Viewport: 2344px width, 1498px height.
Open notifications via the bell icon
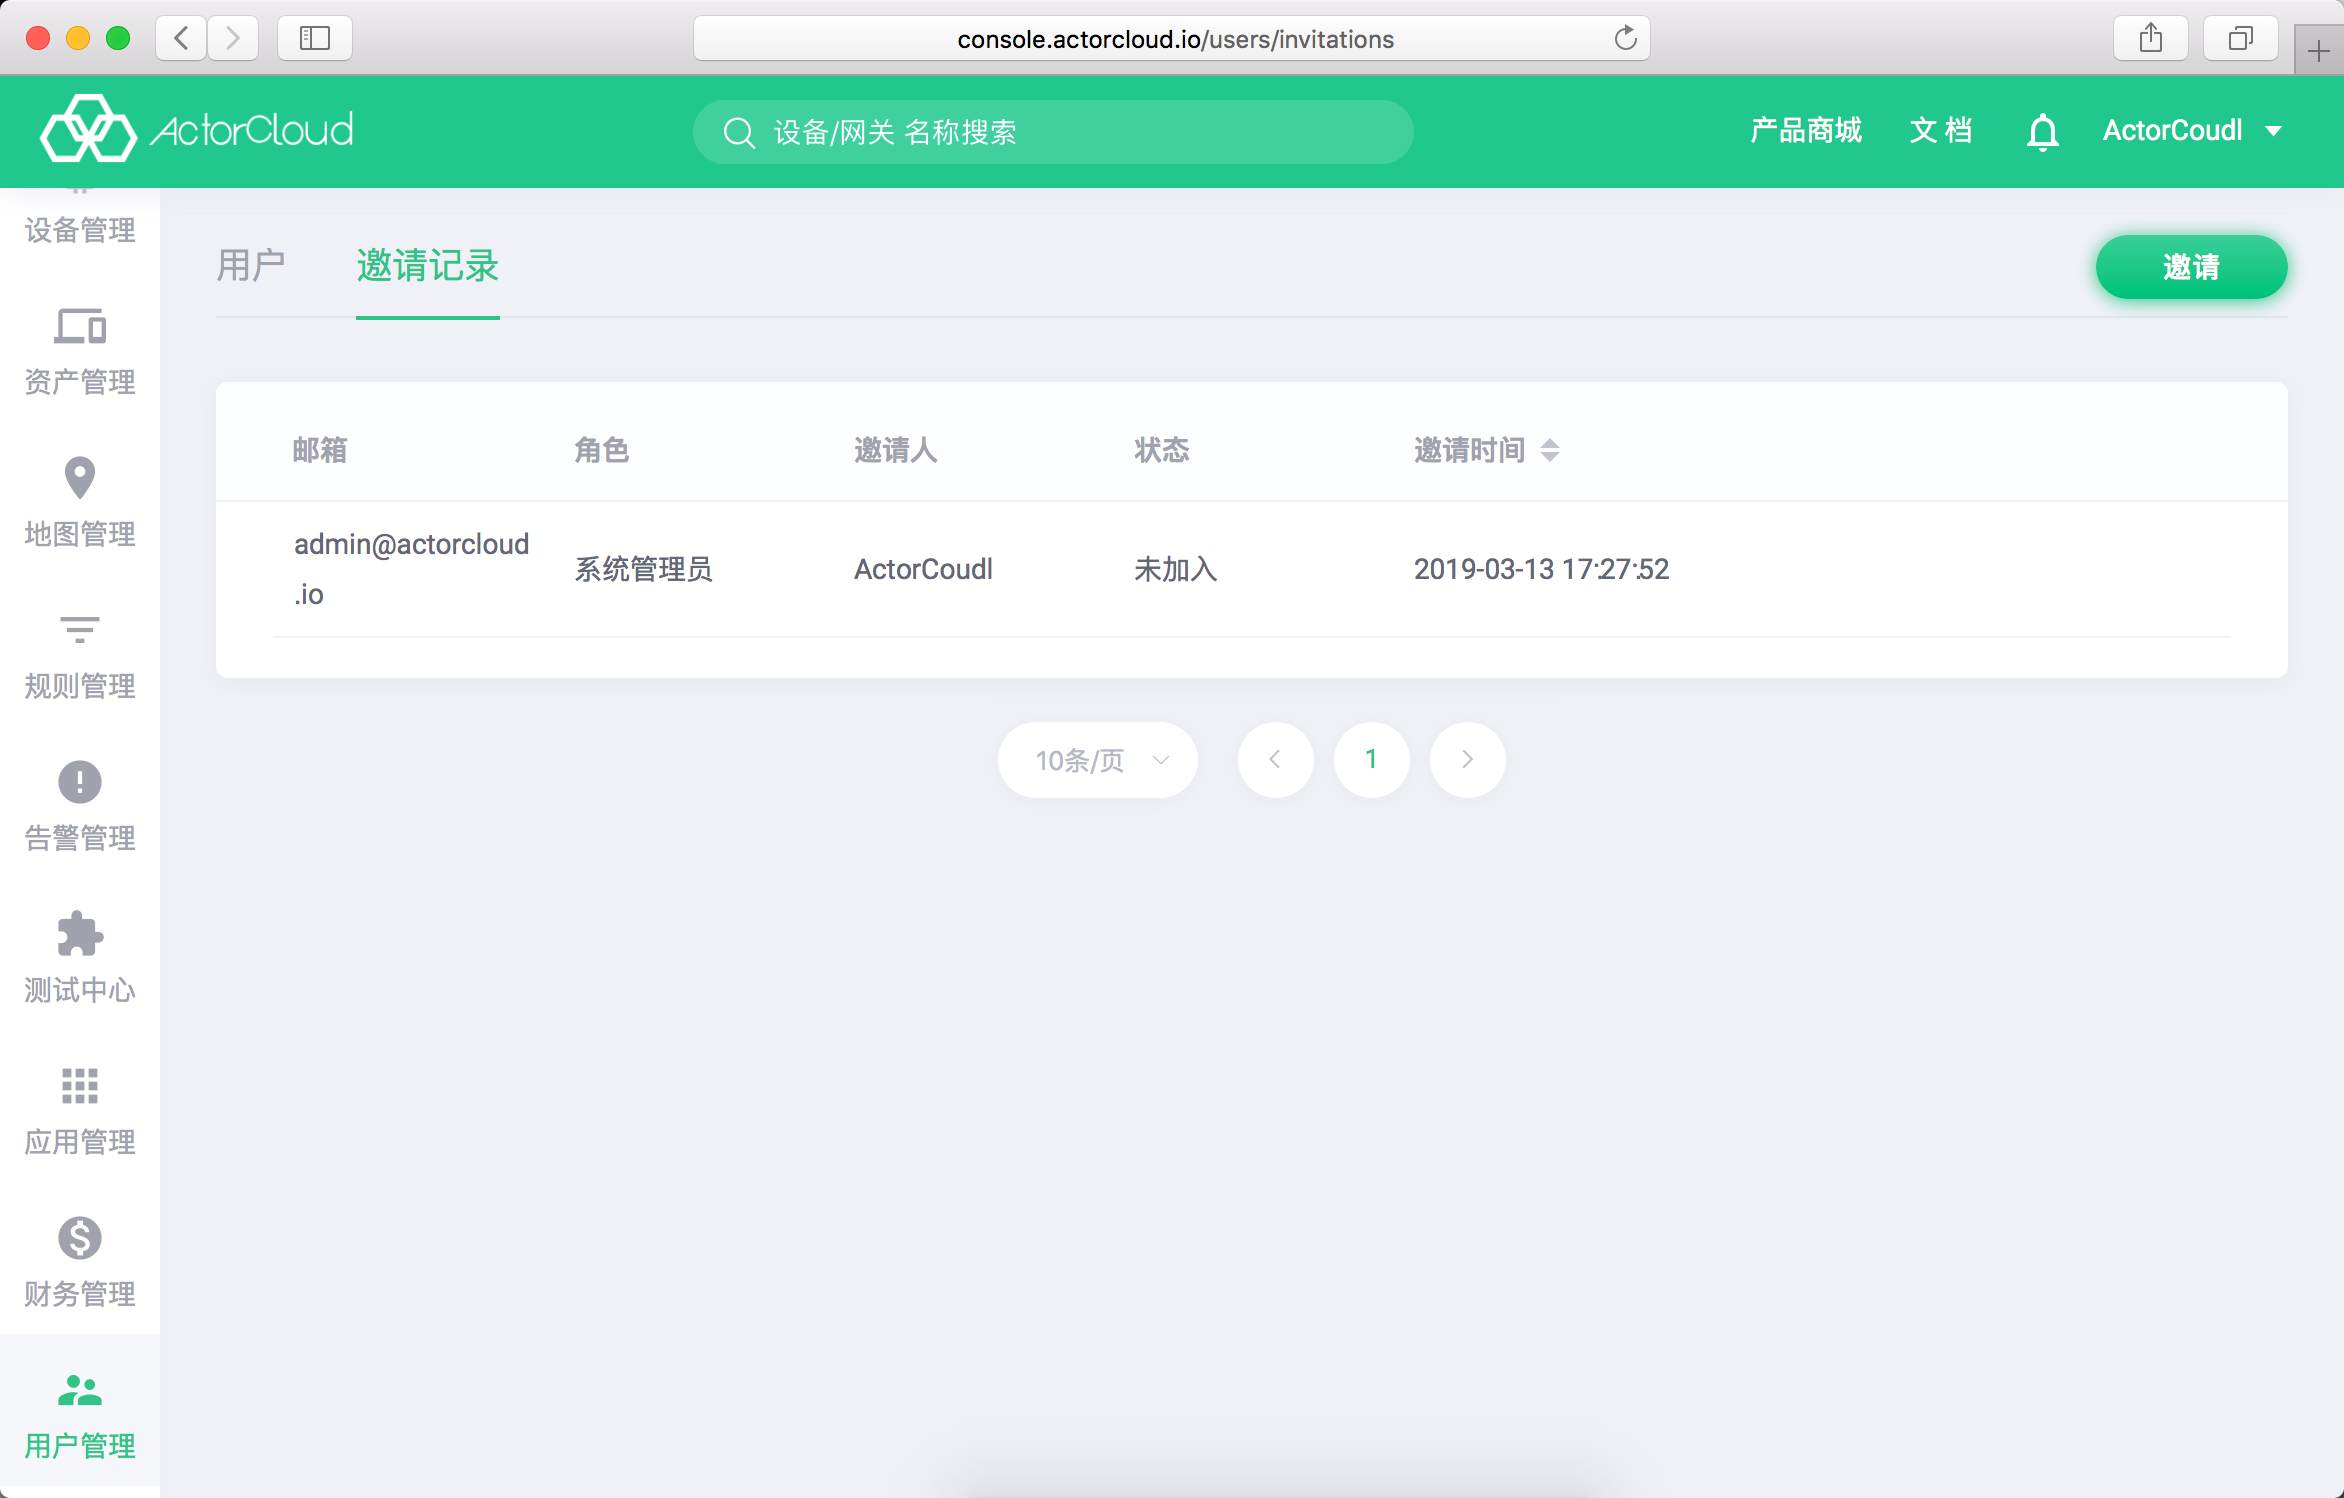click(2042, 132)
